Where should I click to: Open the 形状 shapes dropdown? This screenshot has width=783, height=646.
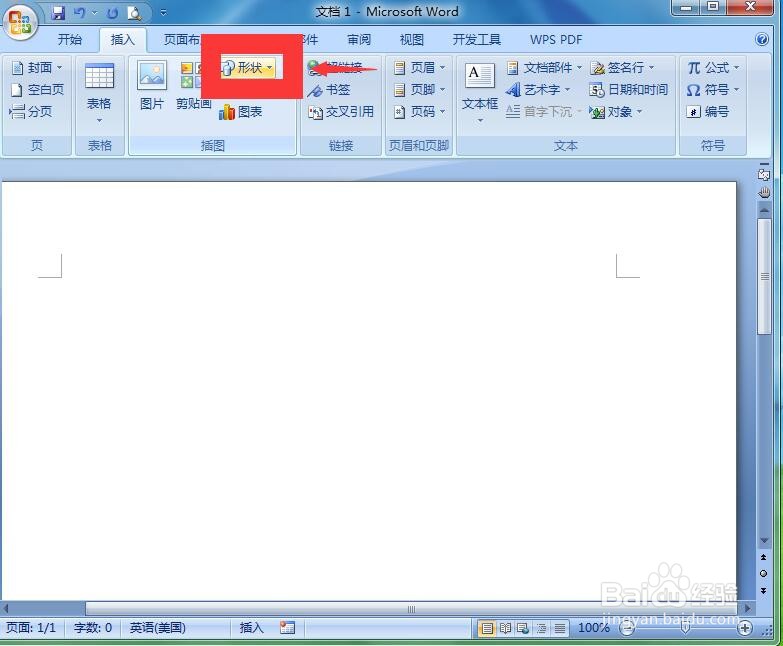[248, 67]
